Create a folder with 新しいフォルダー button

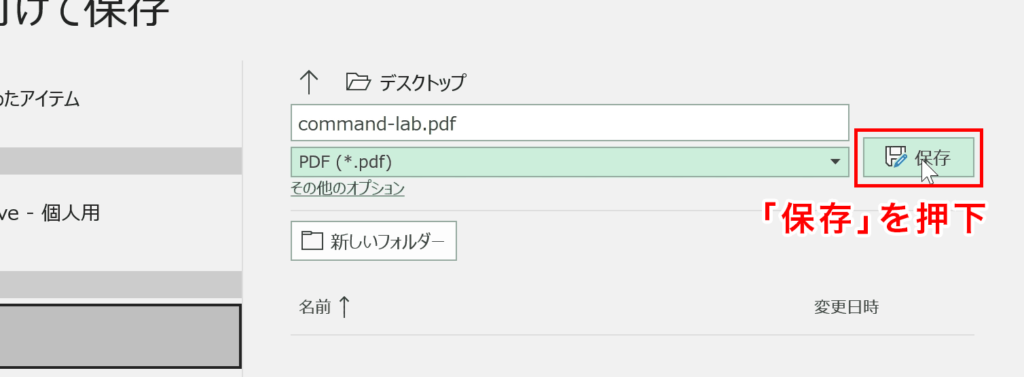pos(374,241)
